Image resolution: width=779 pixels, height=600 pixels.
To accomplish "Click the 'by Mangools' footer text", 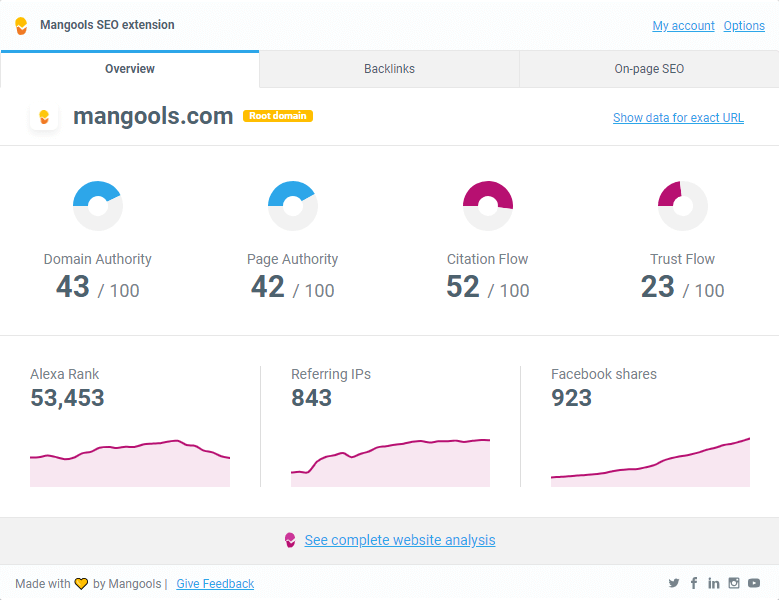I will pyautogui.click(x=127, y=584).
